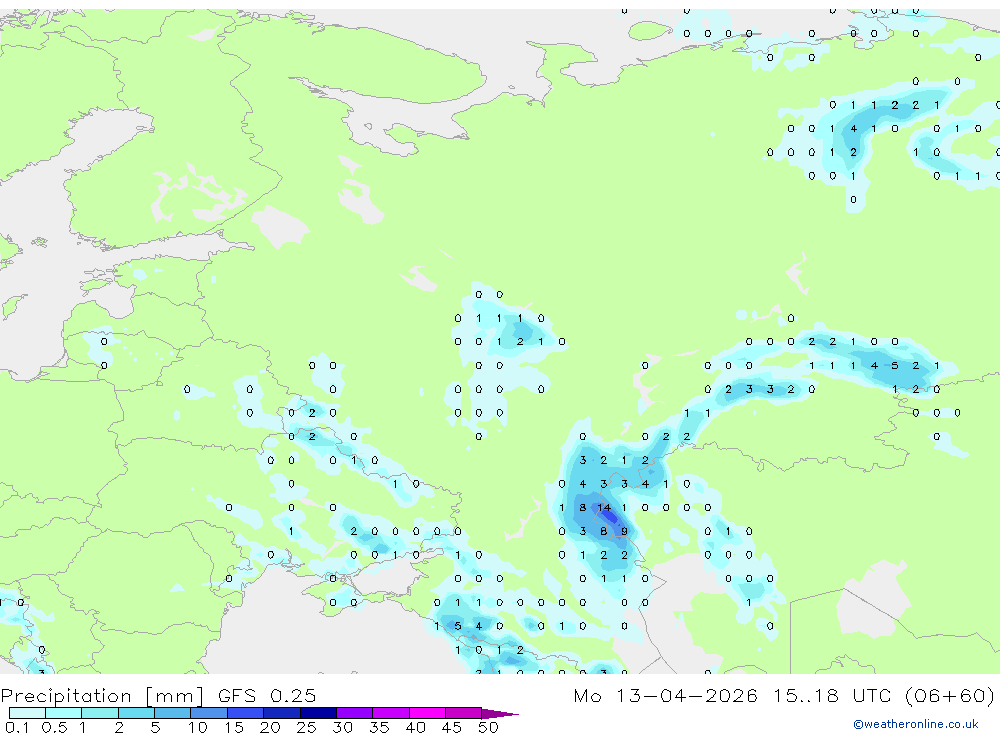Select the 5–10 mm legend swatch
Screen dimensions: 1000x733
click(x=173, y=713)
